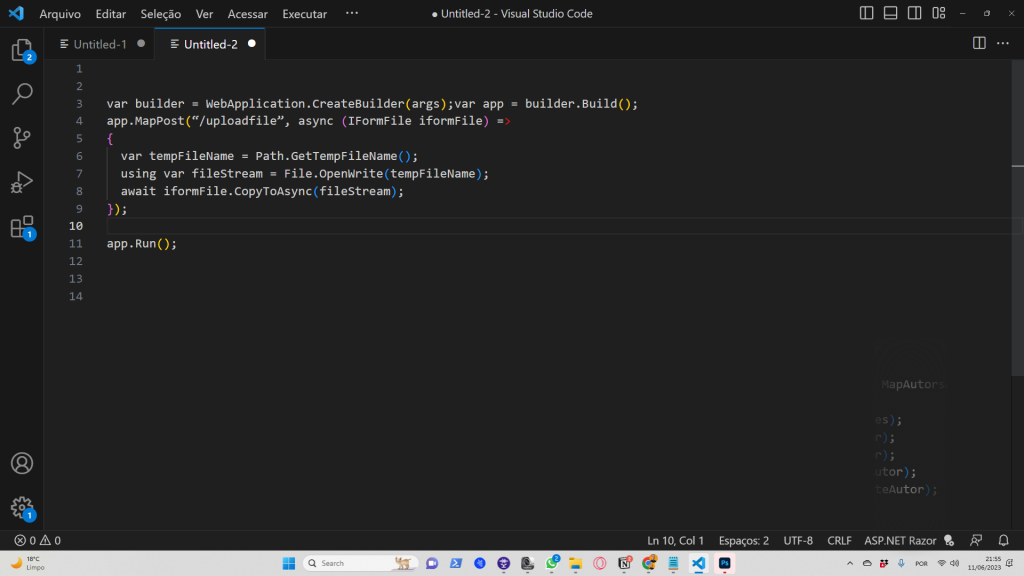Open the Customize Layout icon
This screenshot has width=1024, height=576.
tap(938, 13)
